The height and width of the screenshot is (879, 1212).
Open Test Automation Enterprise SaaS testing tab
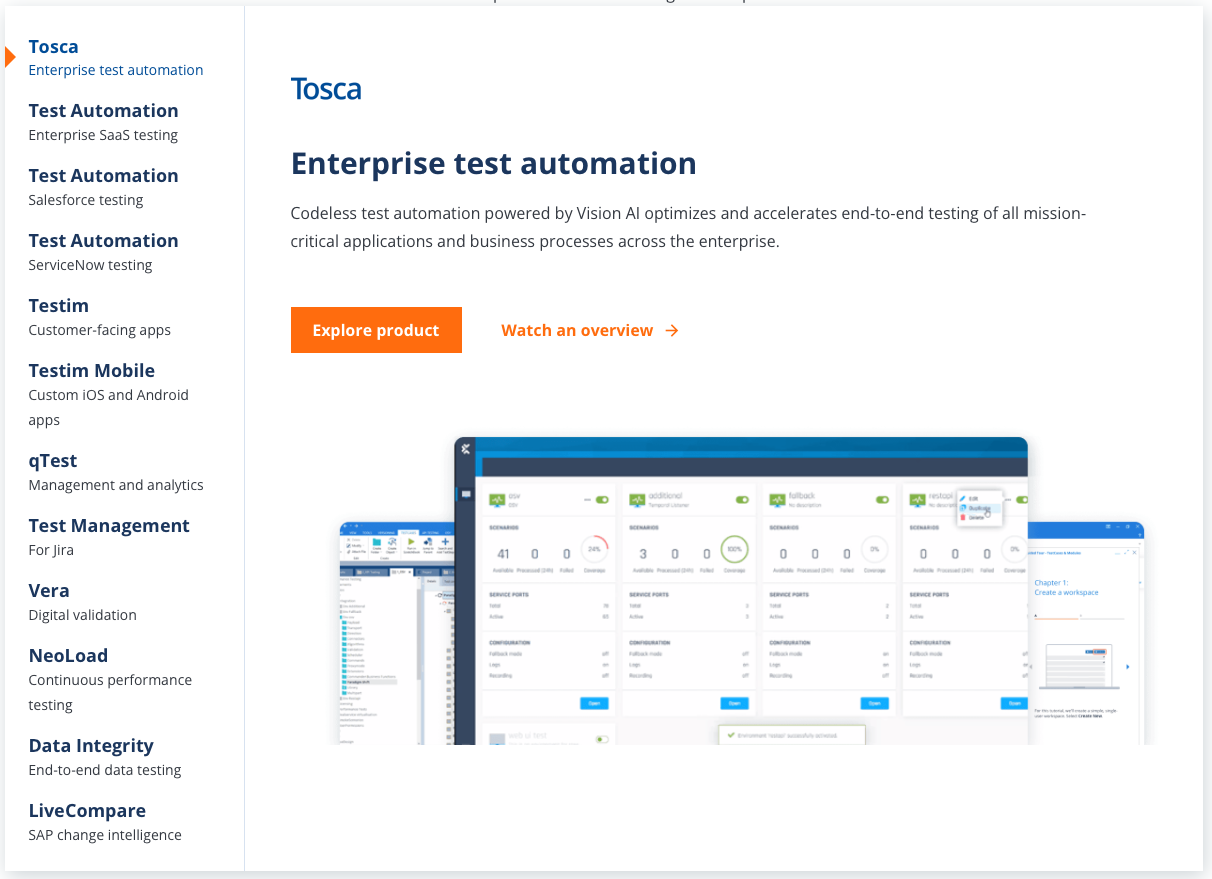tap(104, 122)
